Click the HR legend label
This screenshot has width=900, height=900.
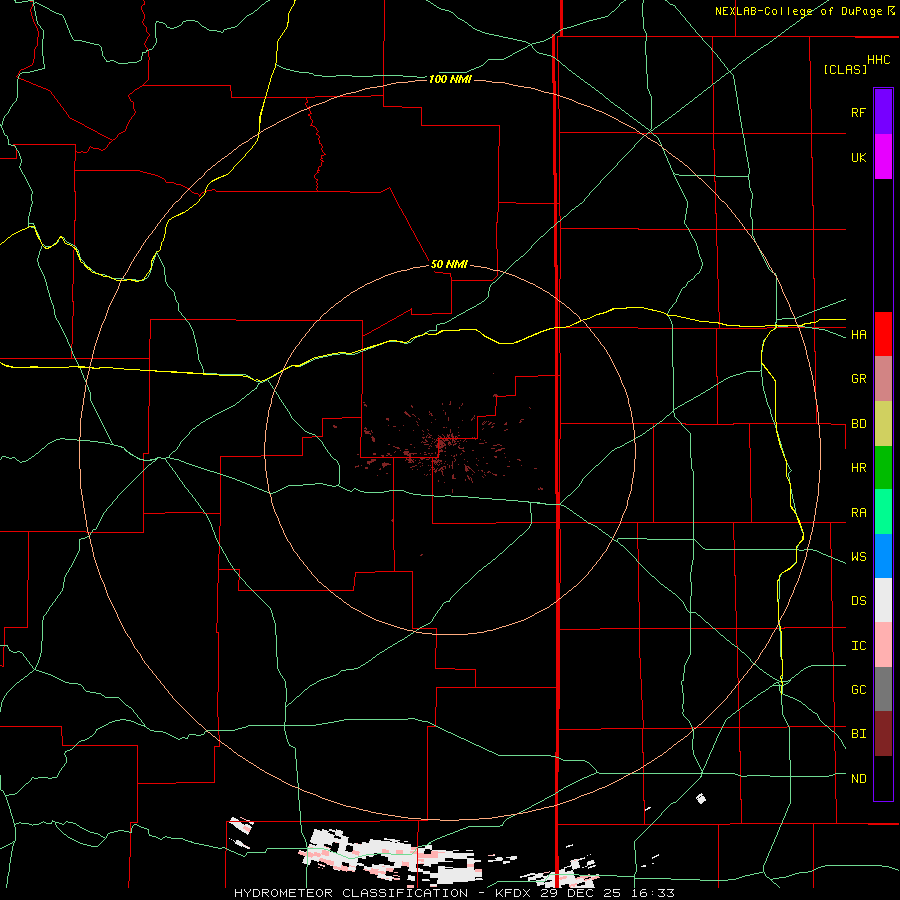pyautogui.click(x=858, y=468)
